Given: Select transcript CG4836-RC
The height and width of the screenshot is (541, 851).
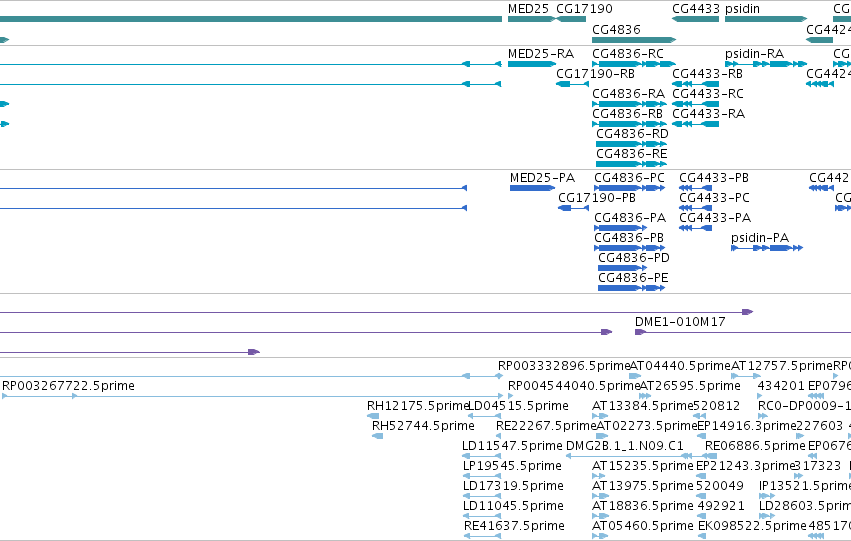Looking at the screenshot, I should click(x=627, y=54).
